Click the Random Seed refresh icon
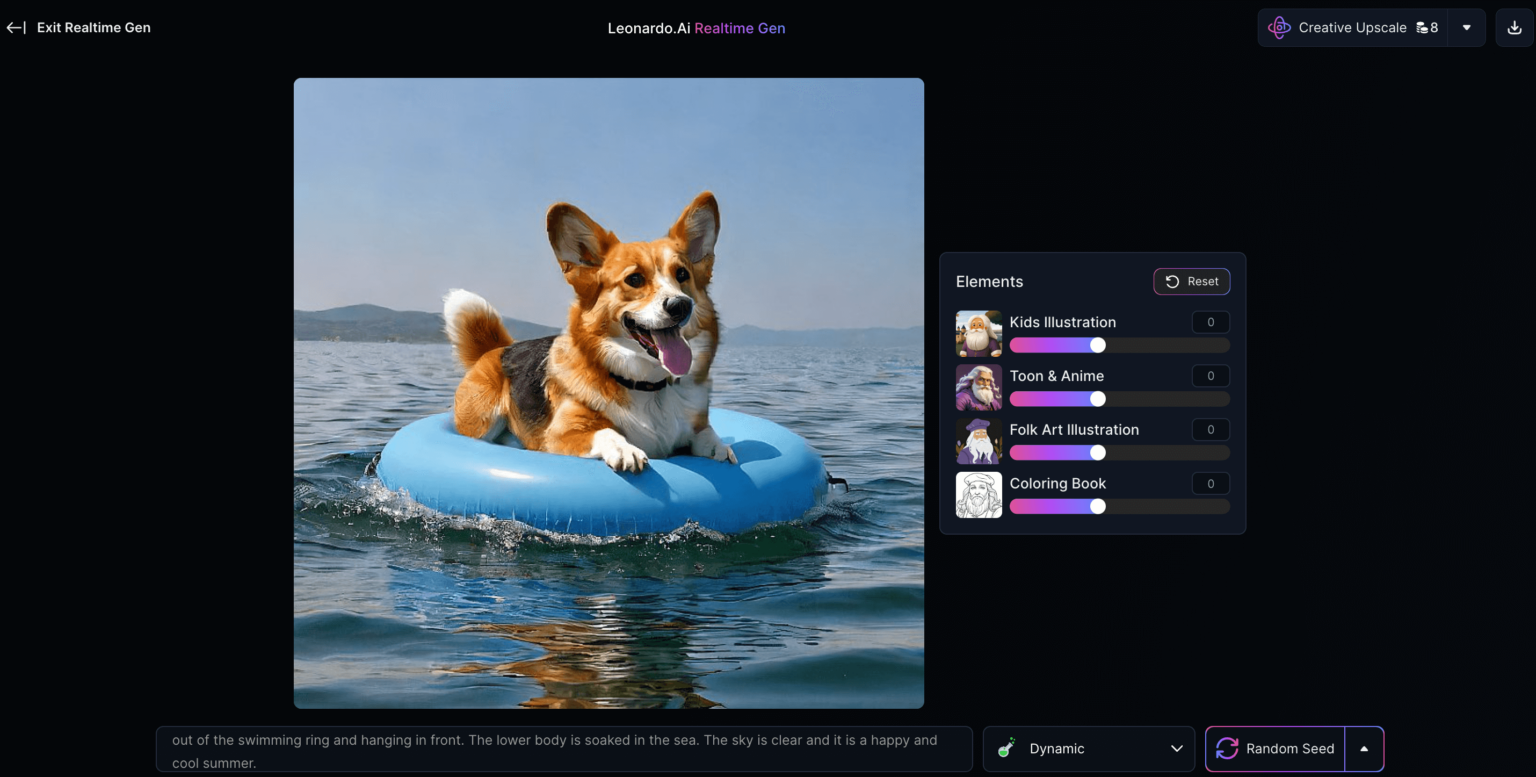 click(x=1227, y=749)
